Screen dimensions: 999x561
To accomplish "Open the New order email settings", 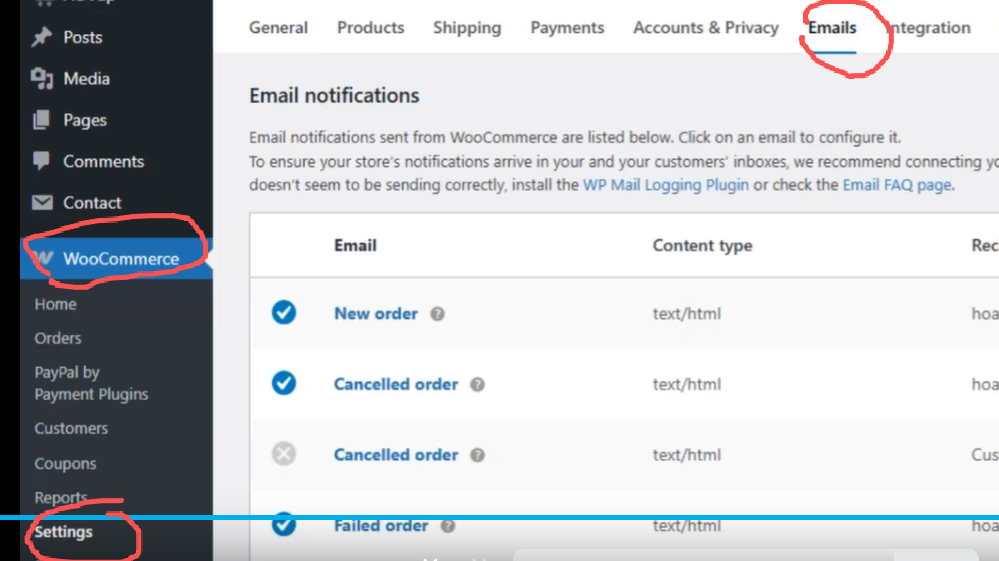I will point(376,313).
